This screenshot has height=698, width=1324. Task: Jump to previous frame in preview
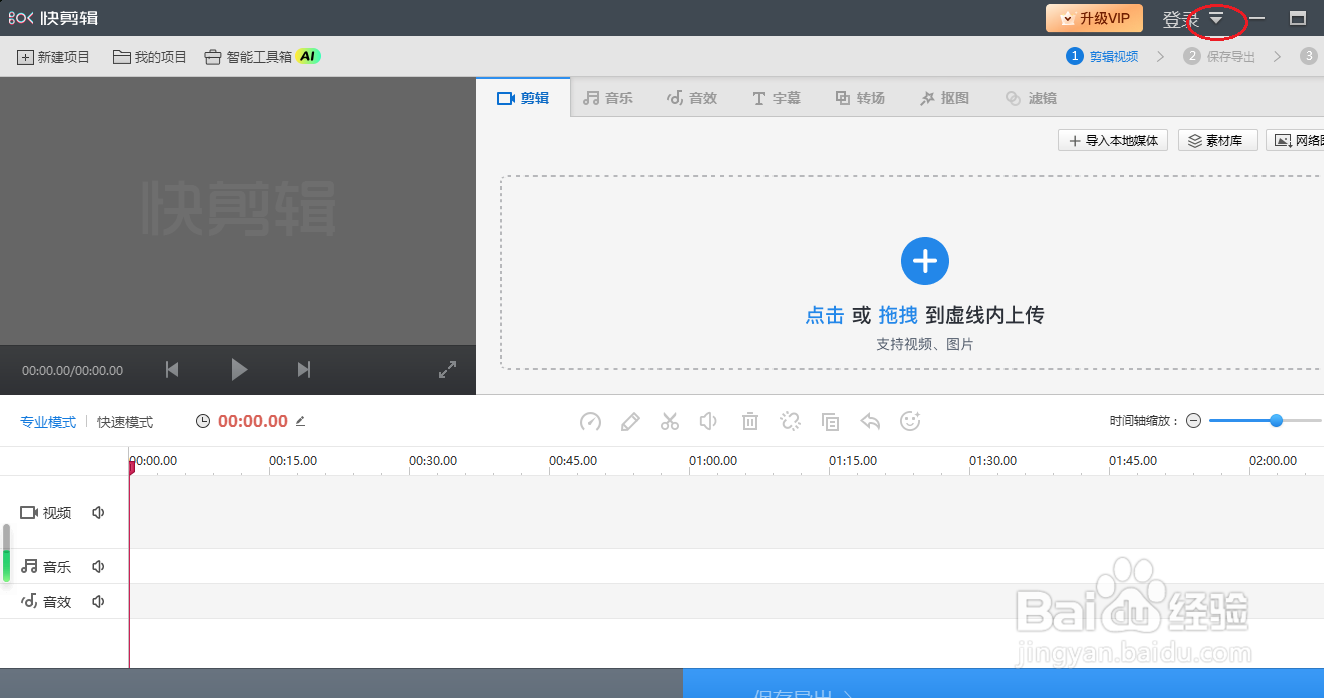172,370
